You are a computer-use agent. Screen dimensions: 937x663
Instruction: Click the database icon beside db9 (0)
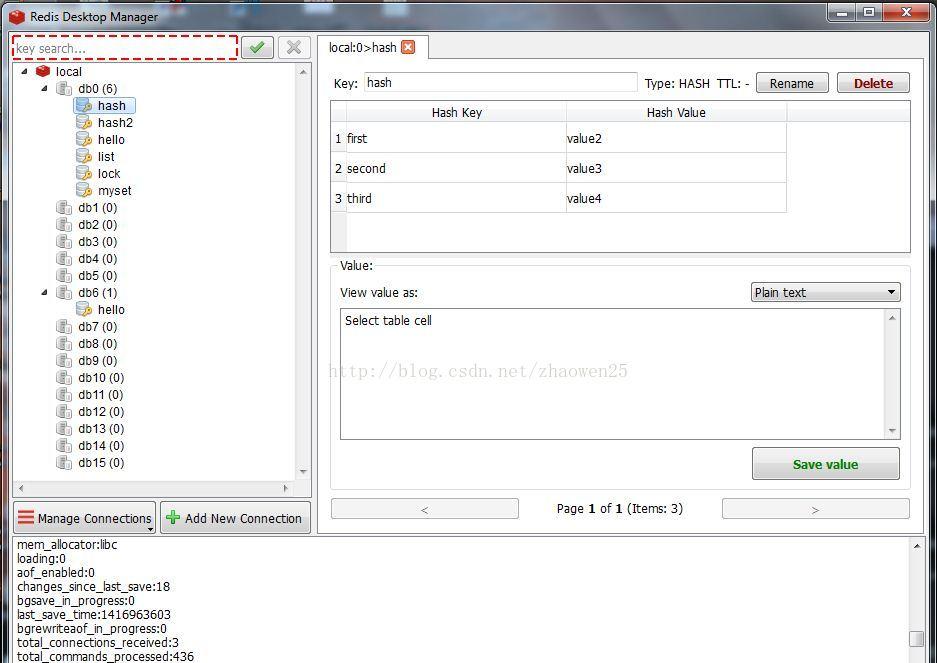tap(64, 361)
